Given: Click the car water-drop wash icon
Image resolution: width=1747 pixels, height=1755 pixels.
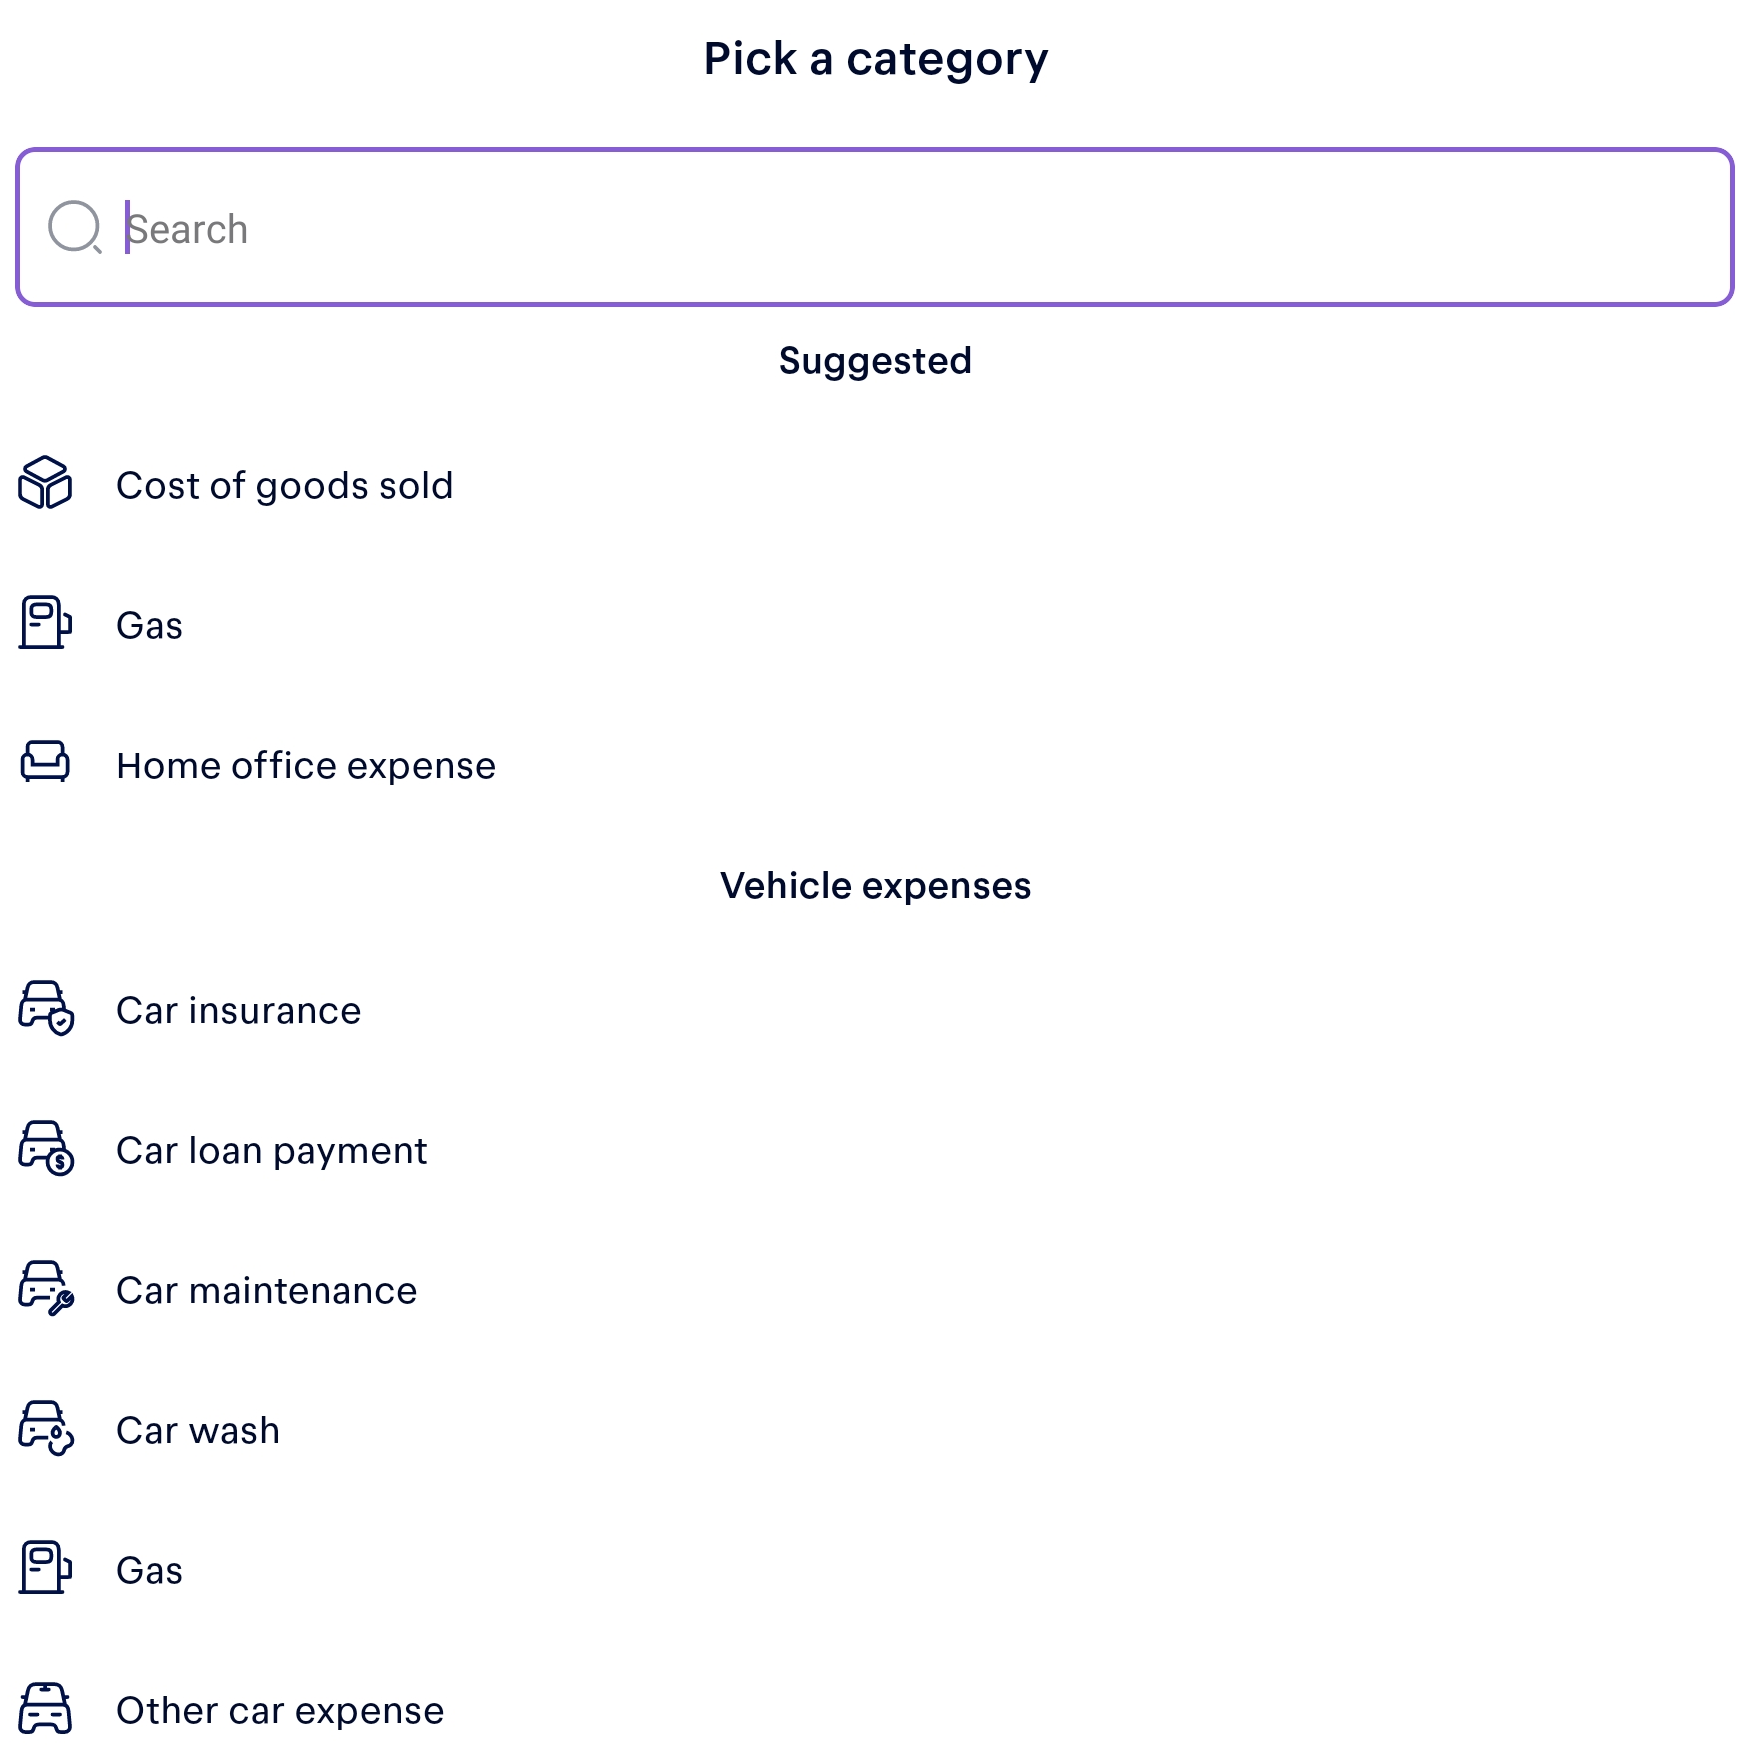Looking at the screenshot, I should pos(46,1428).
